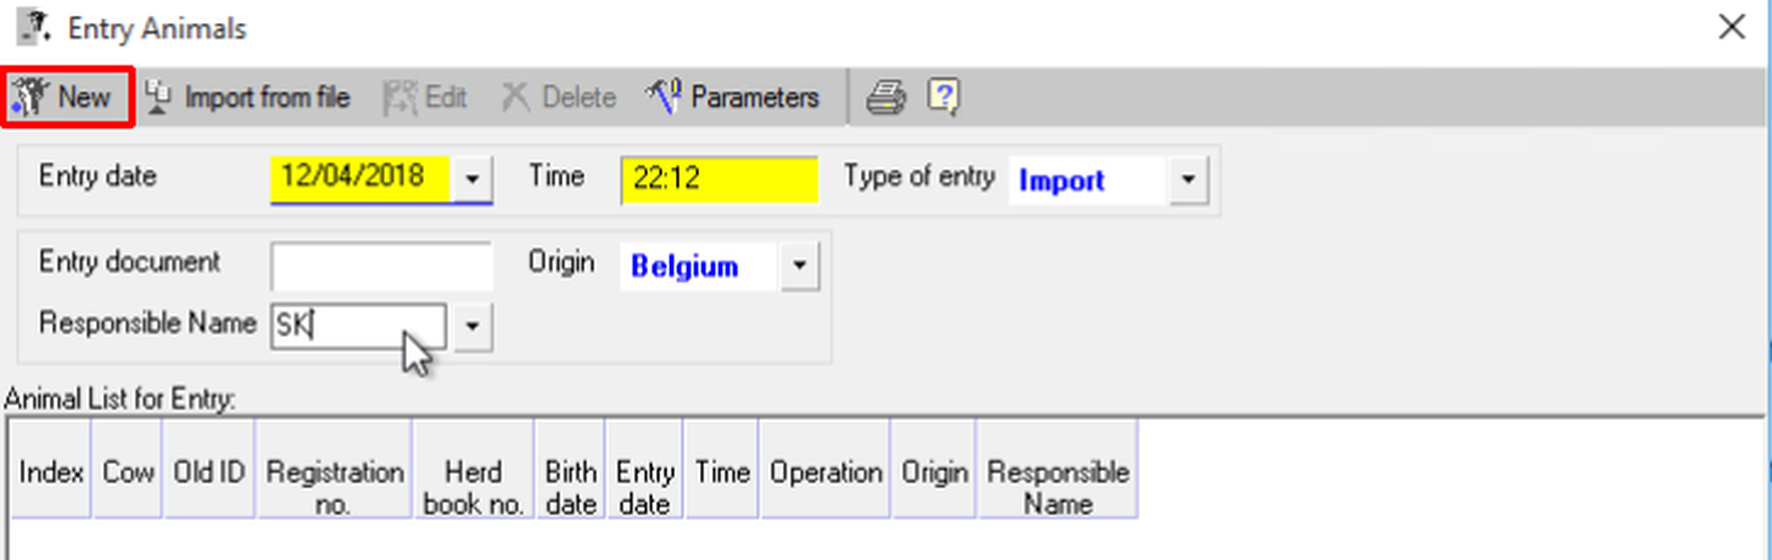Click the greyed Edit toolbar icon

[400, 97]
